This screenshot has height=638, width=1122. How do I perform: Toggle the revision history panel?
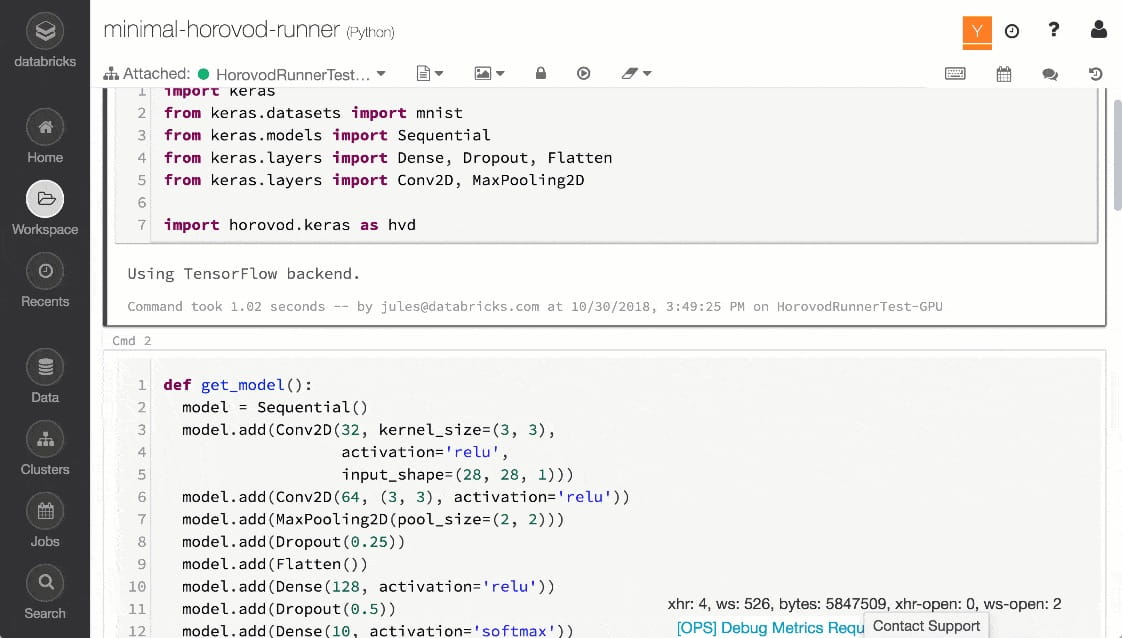(1096, 74)
